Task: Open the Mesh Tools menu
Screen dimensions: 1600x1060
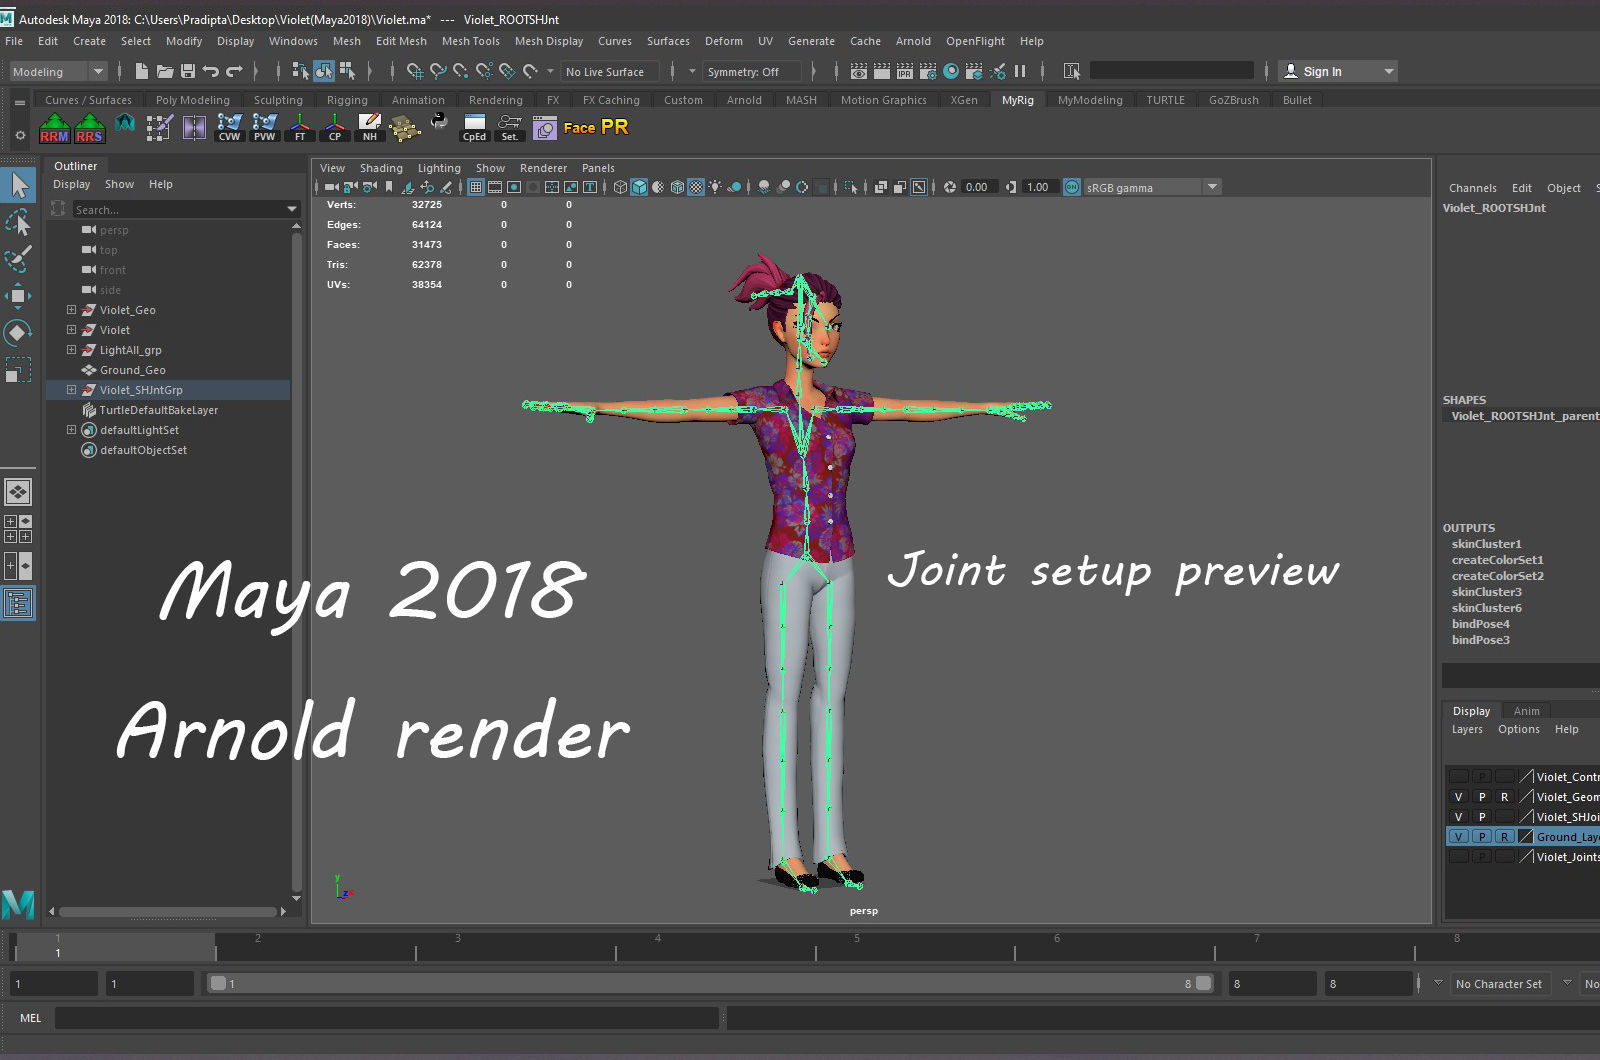Action: [470, 41]
